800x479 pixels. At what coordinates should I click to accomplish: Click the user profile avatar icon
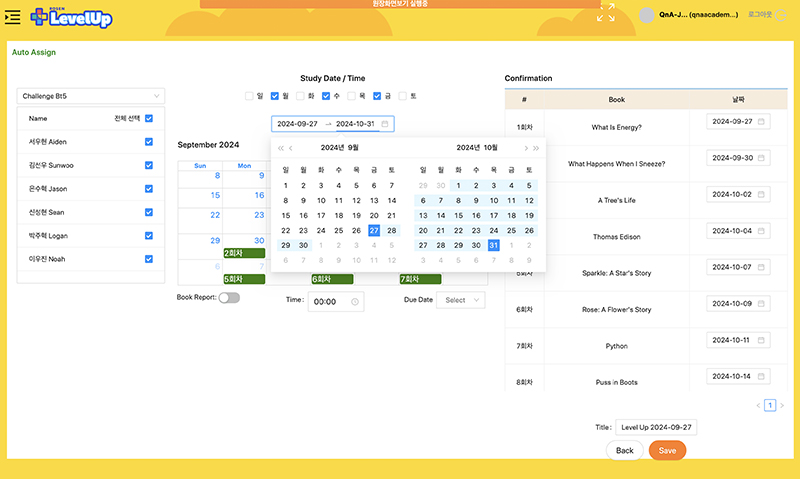click(647, 15)
